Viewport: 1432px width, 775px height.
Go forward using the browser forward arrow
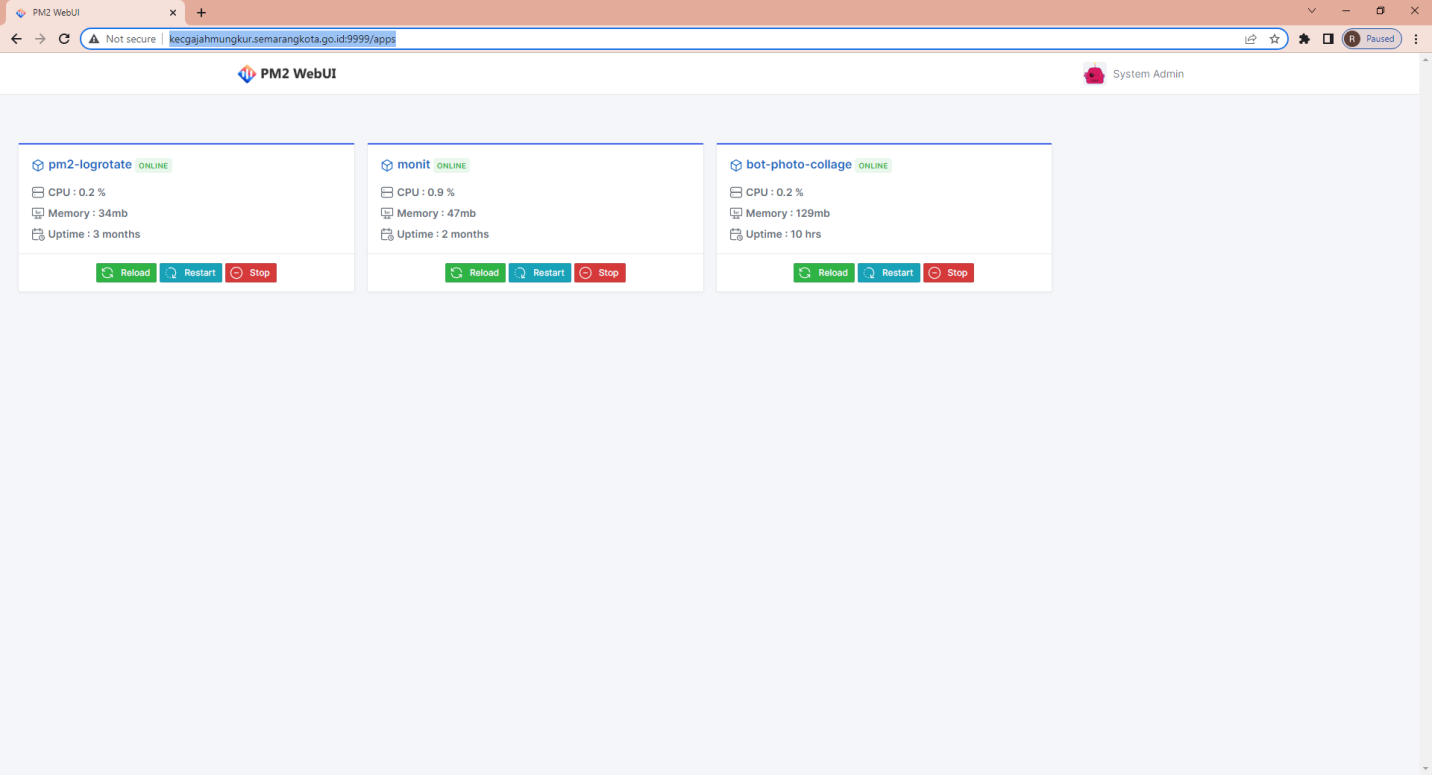point(40,39)
